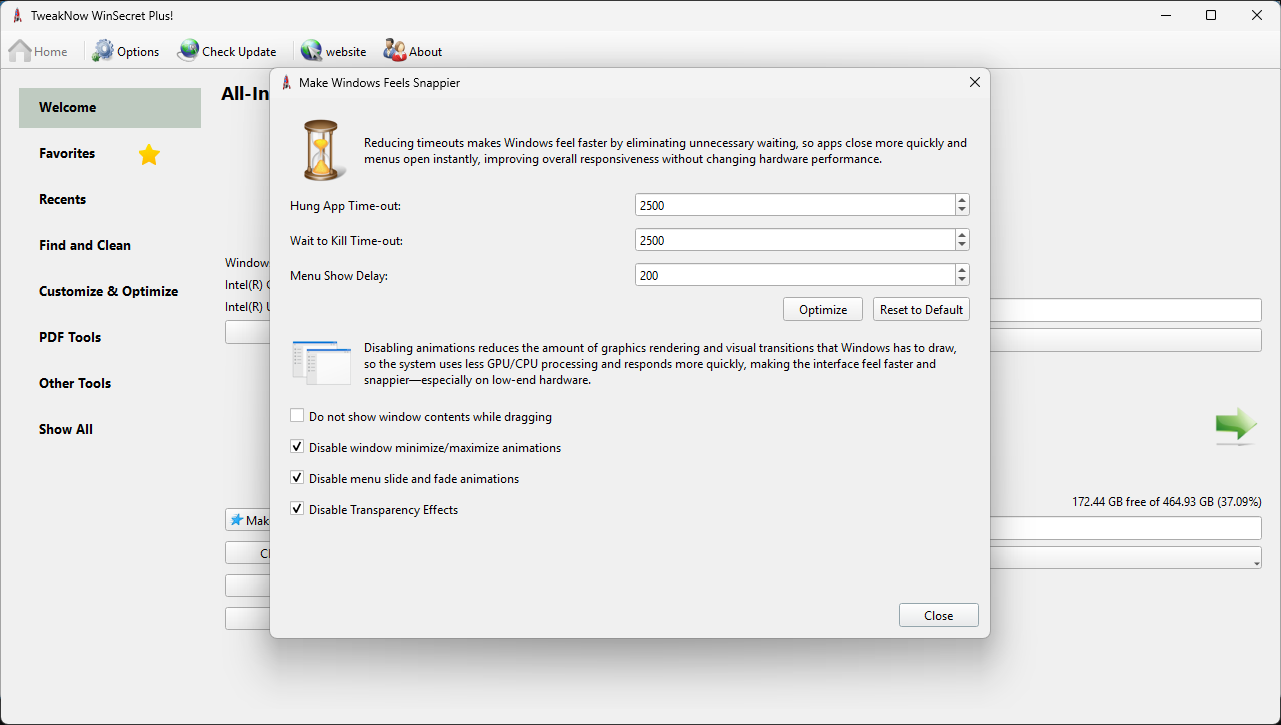Image resolution: width=1281 pixels, height=725 pixels.
Task: Increase Menu Show Delay using spinner
Action: pyautogui.click(x=962, y=270)
